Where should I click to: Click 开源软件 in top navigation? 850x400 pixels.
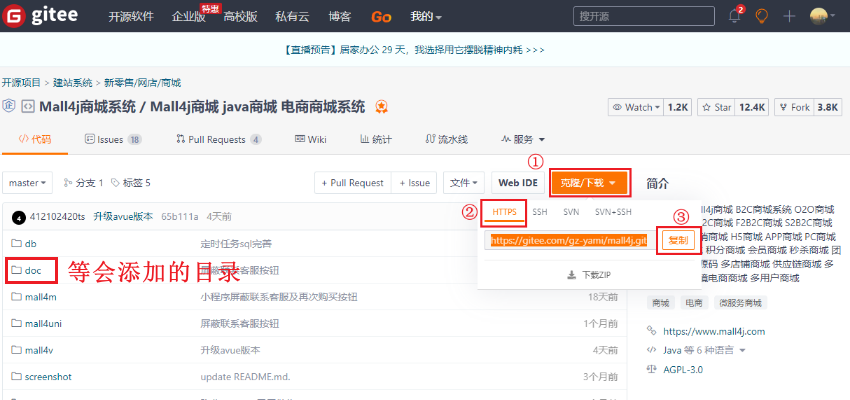tap(131, 17)
